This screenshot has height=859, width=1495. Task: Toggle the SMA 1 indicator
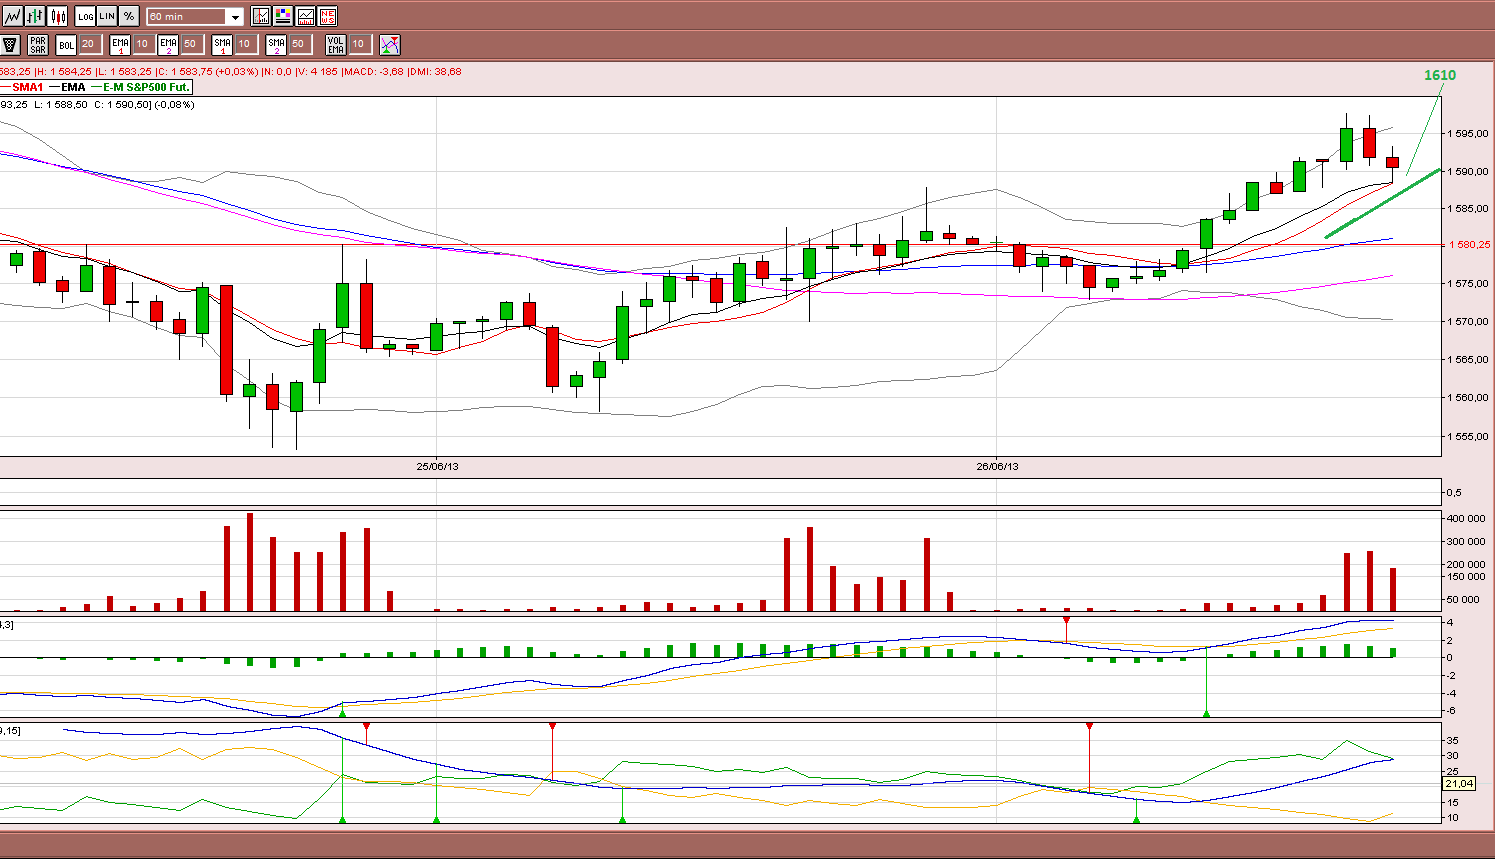coord(223,44)
